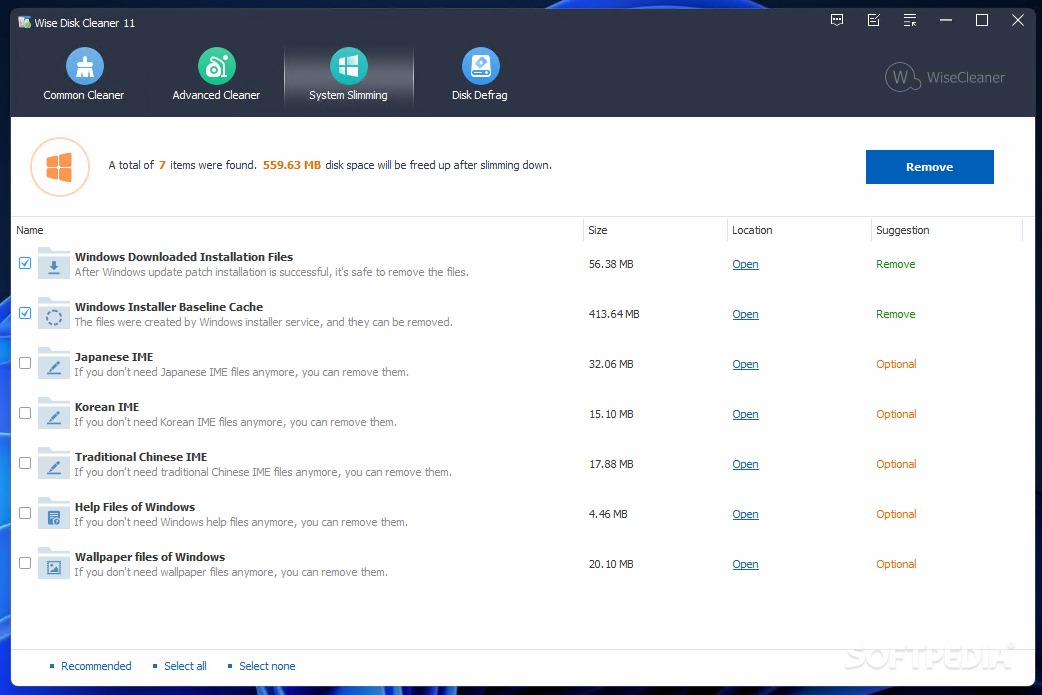
Task: Open the Advanced Cleaner icon
Action: pyautogui.click(x=217, y=66)
